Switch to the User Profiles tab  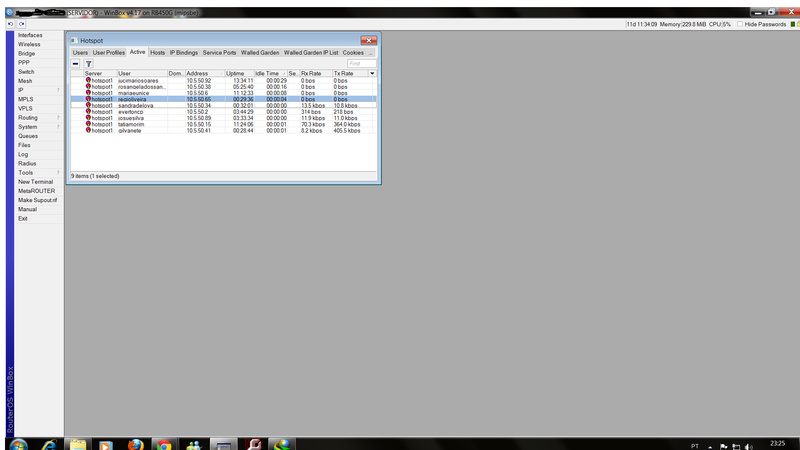point(109,53)
